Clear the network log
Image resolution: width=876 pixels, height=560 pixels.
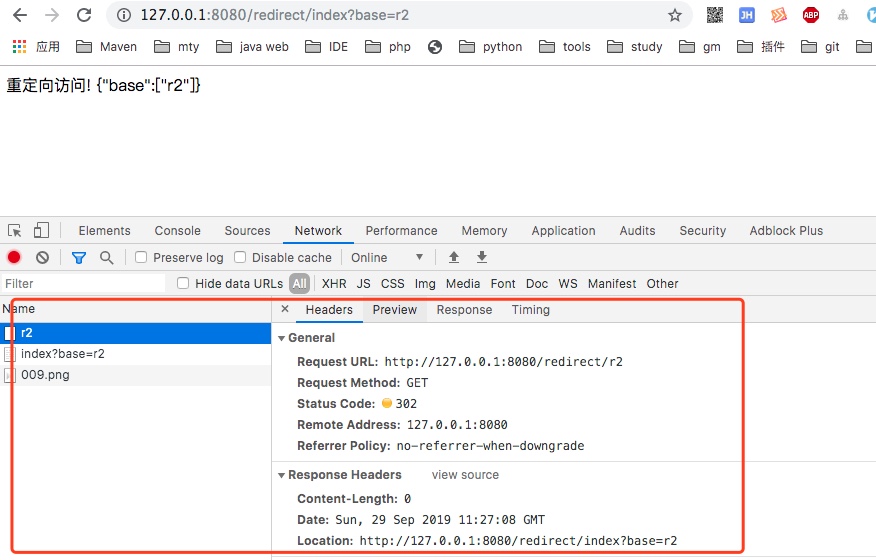point(42,257)
